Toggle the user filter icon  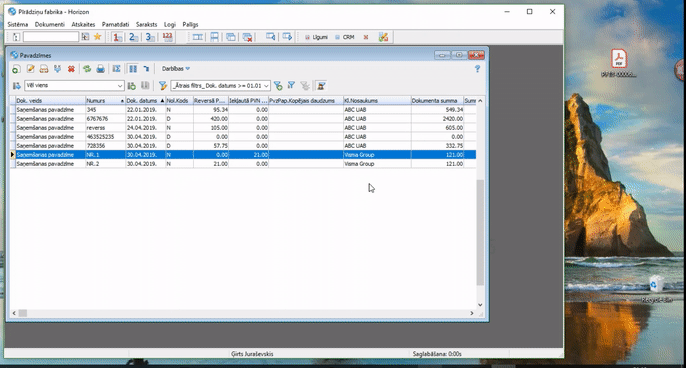(x=321, y=86)
